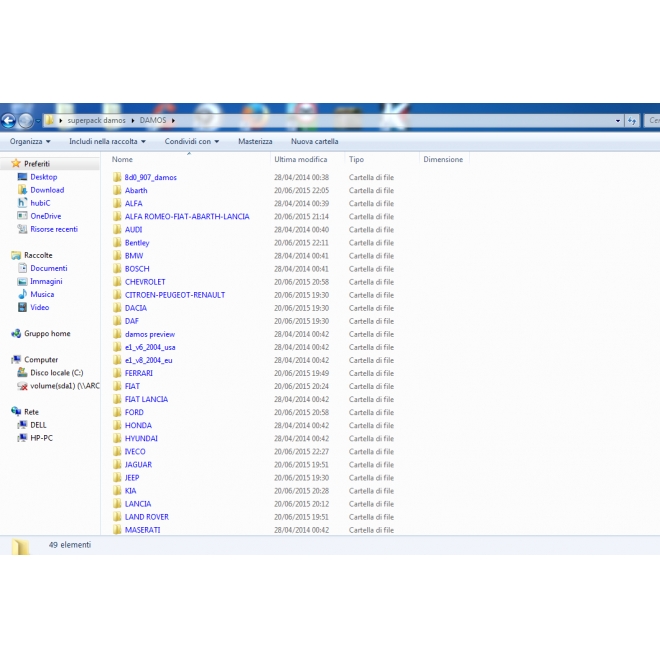Click the DACIA folder icon
660x660 pixels.
tap(117, 308)
